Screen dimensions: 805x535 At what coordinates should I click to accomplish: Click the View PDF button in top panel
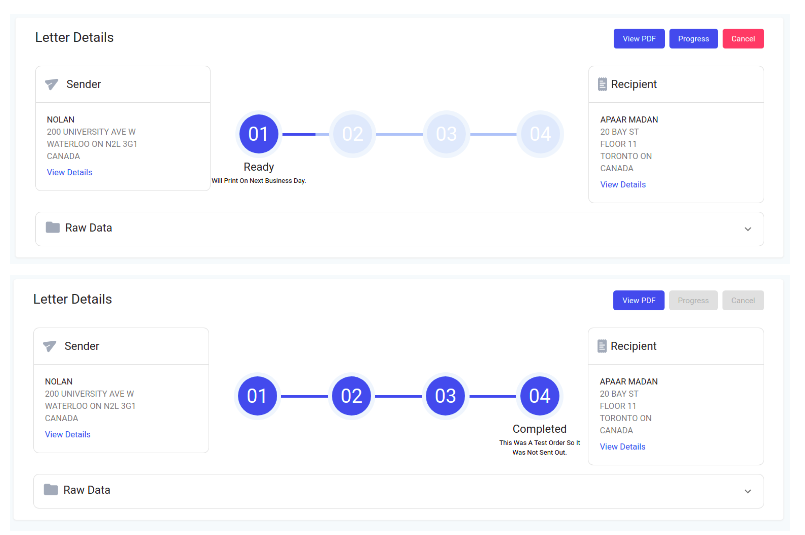click(639, 39)
